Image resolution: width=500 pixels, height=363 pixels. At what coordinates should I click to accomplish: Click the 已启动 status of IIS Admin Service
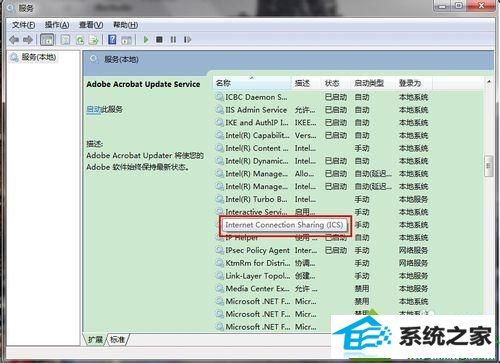pos(336,110)
